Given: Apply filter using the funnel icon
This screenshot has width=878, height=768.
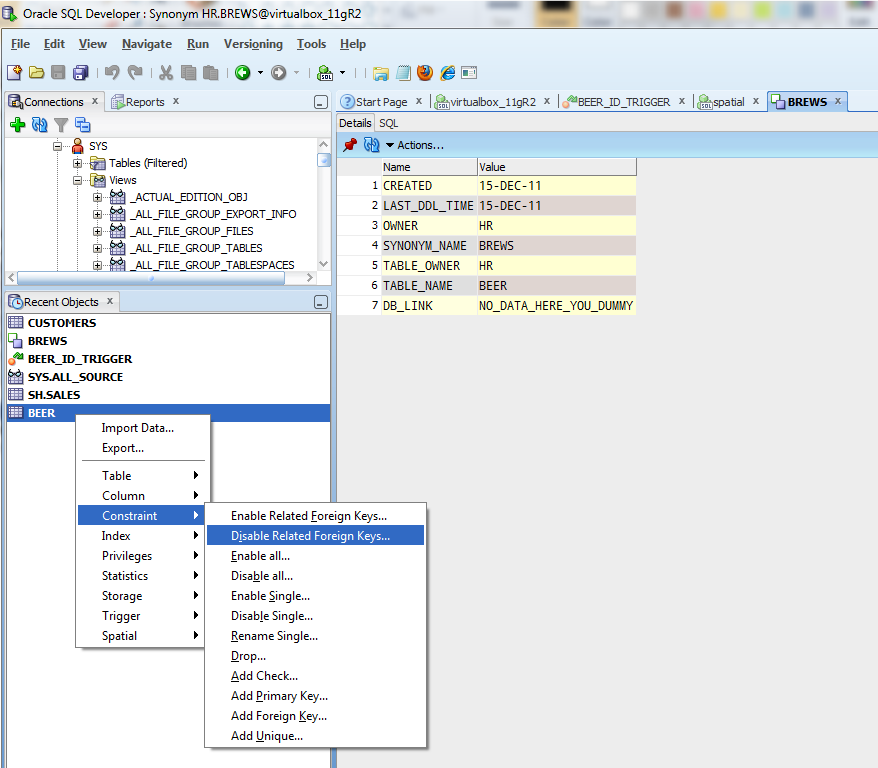Looking at the screenshot, I should tap(61, 125).
